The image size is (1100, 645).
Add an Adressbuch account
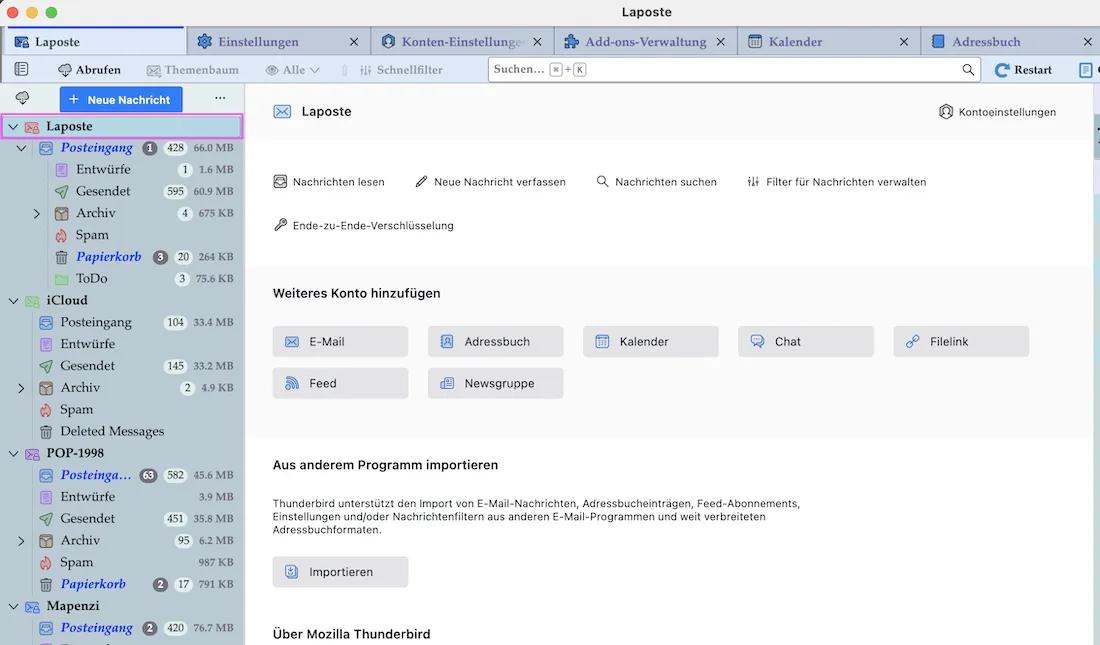click(495, 342)
